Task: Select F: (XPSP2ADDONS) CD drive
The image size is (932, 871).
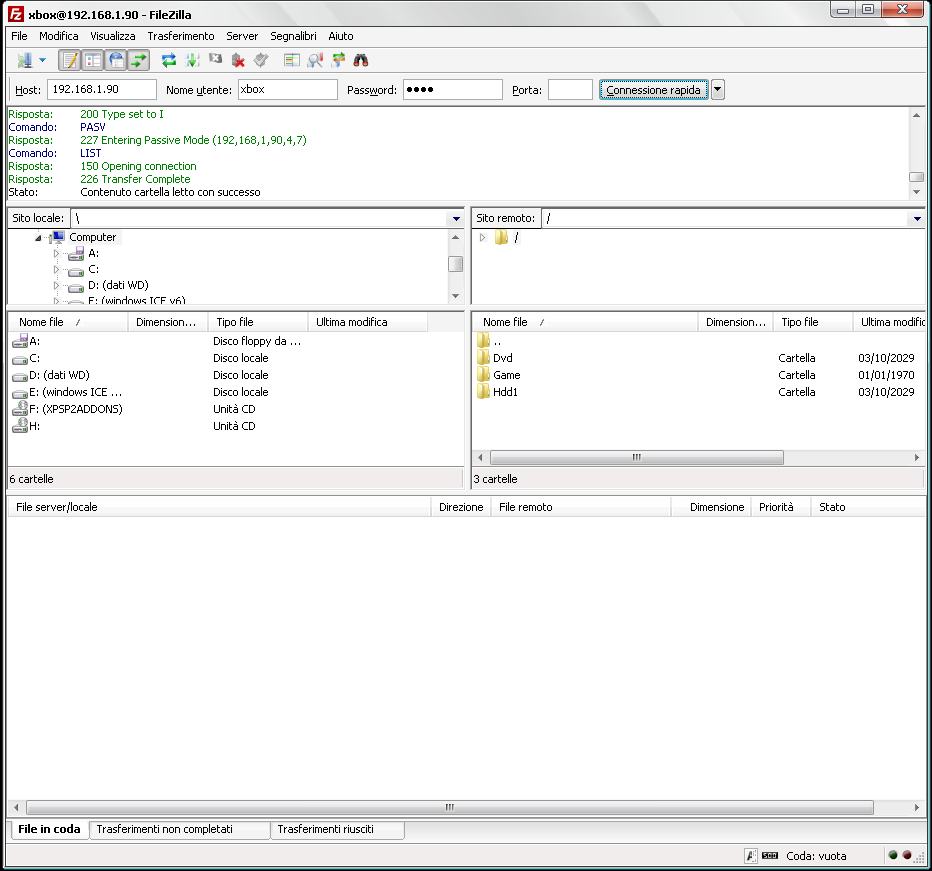Action: 75,409
